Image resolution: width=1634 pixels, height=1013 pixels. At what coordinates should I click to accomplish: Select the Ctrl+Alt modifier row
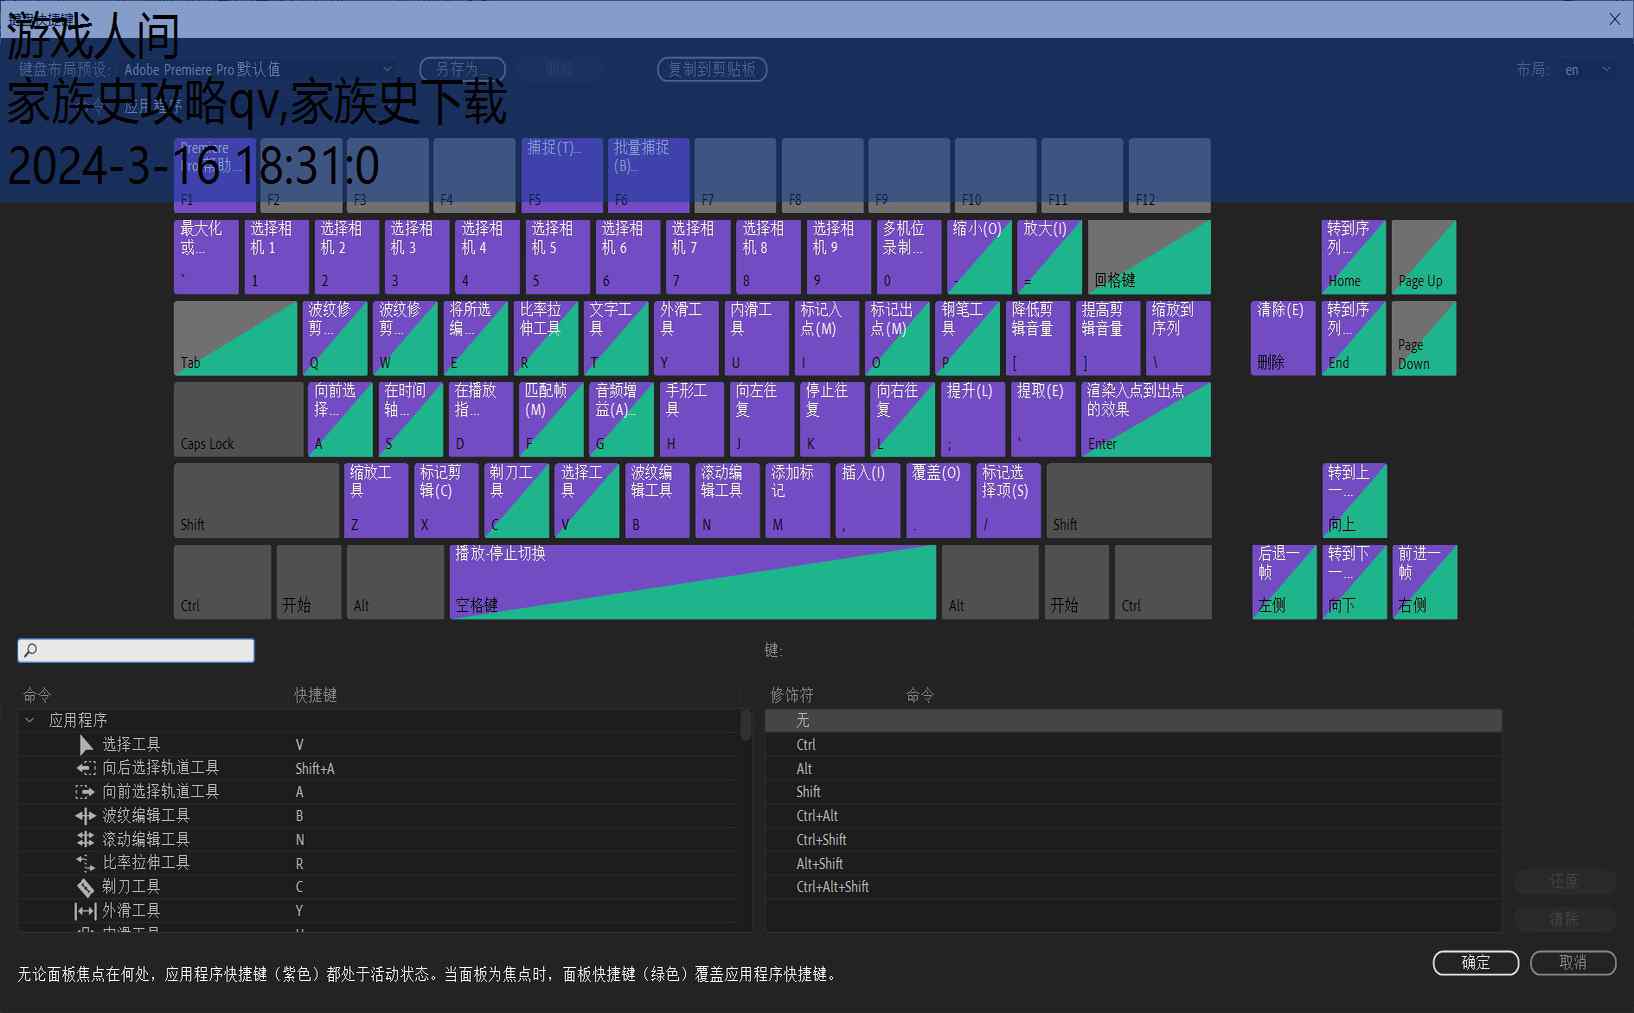pyautogui.click(x=1133, y=816)
